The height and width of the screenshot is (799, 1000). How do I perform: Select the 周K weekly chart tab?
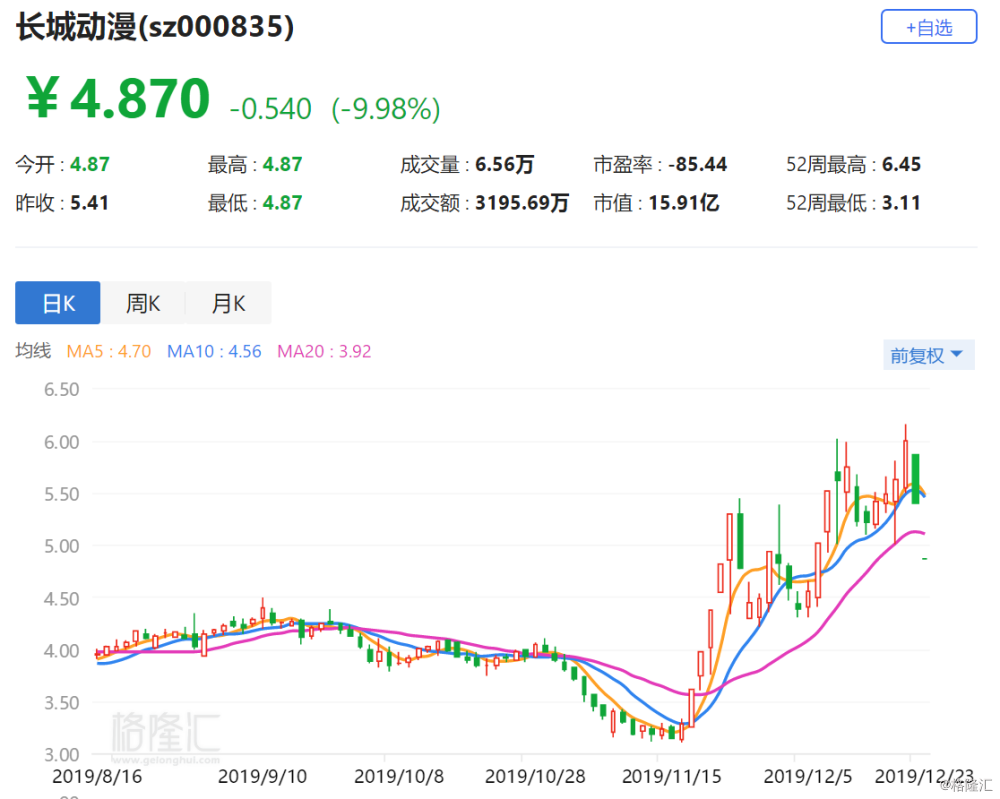tap(143, 303)
